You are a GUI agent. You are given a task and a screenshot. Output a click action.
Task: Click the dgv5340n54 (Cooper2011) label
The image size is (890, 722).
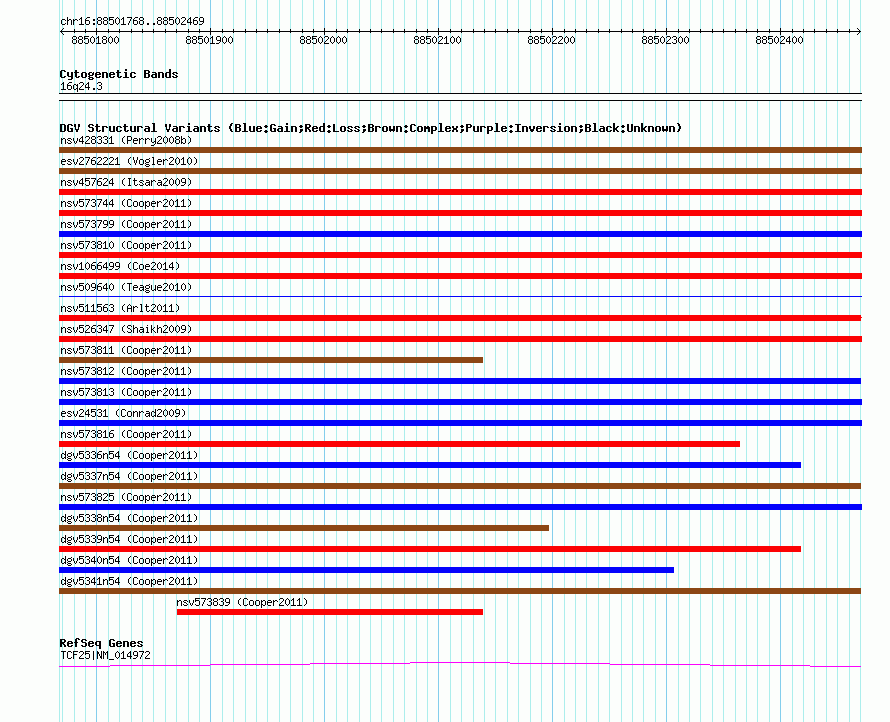click(129, 560)
